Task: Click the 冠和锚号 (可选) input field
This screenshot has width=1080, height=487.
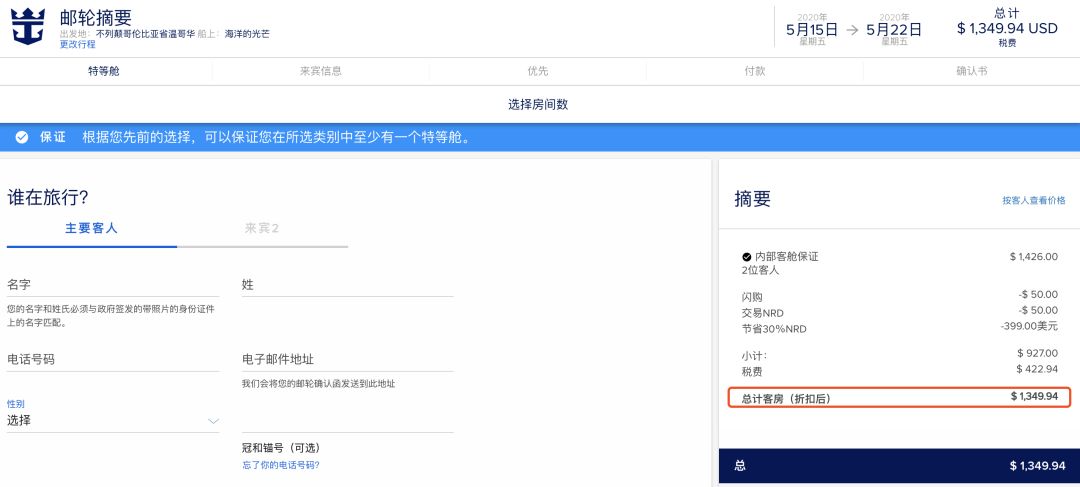Action: tap(348, 421)
